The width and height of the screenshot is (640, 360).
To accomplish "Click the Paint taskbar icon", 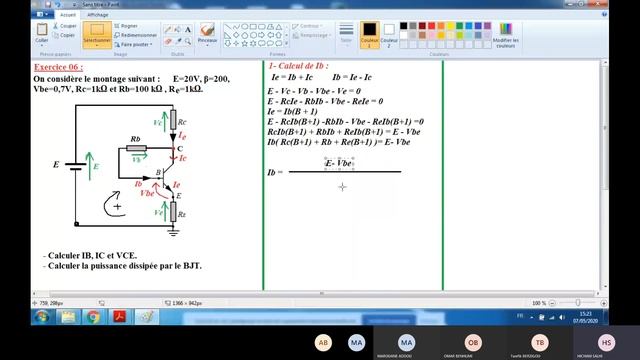I will 146,317.
